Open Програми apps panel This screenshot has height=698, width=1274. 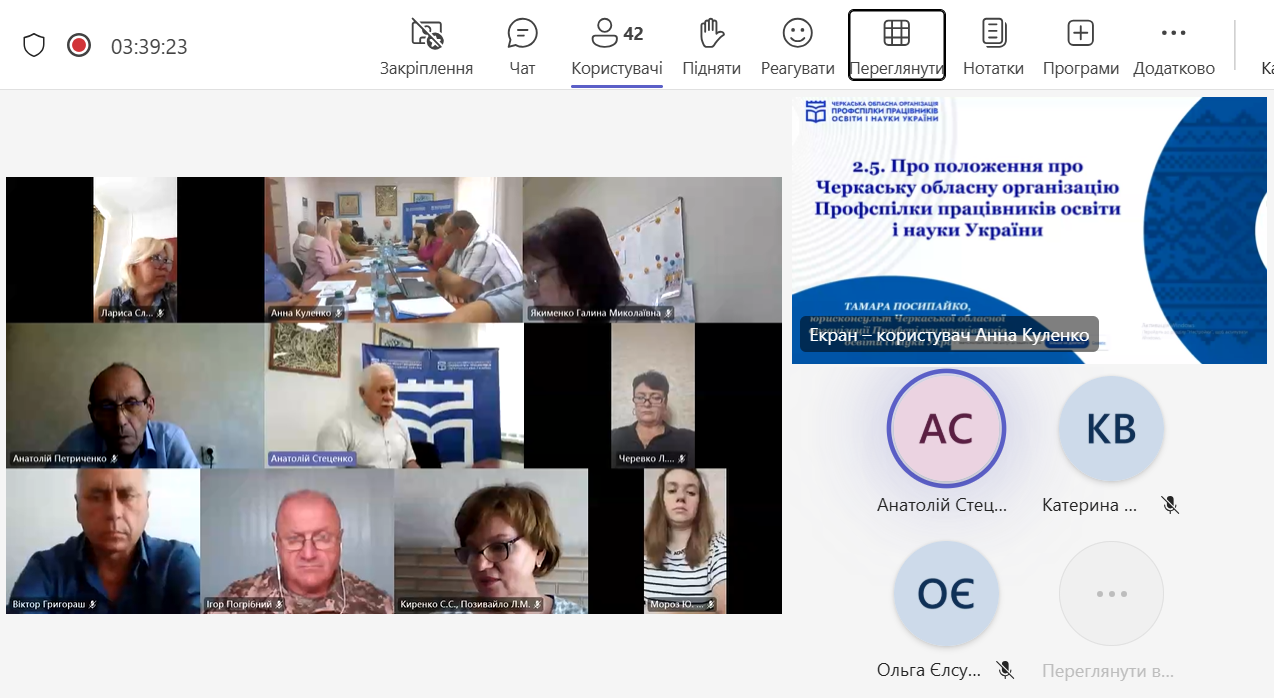[x=1080, y=47]
